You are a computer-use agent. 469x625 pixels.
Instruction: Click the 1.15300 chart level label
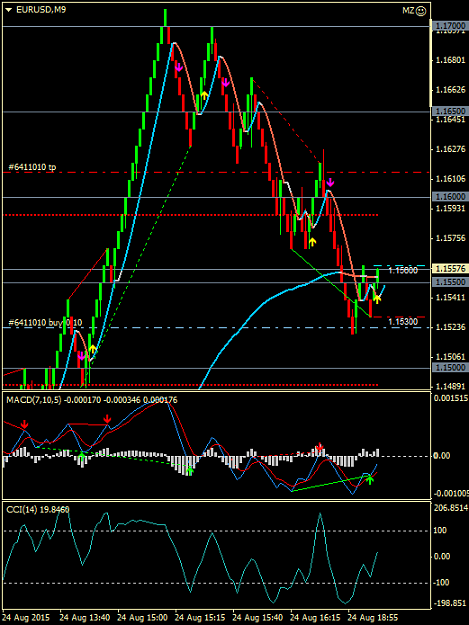[403, 322]
